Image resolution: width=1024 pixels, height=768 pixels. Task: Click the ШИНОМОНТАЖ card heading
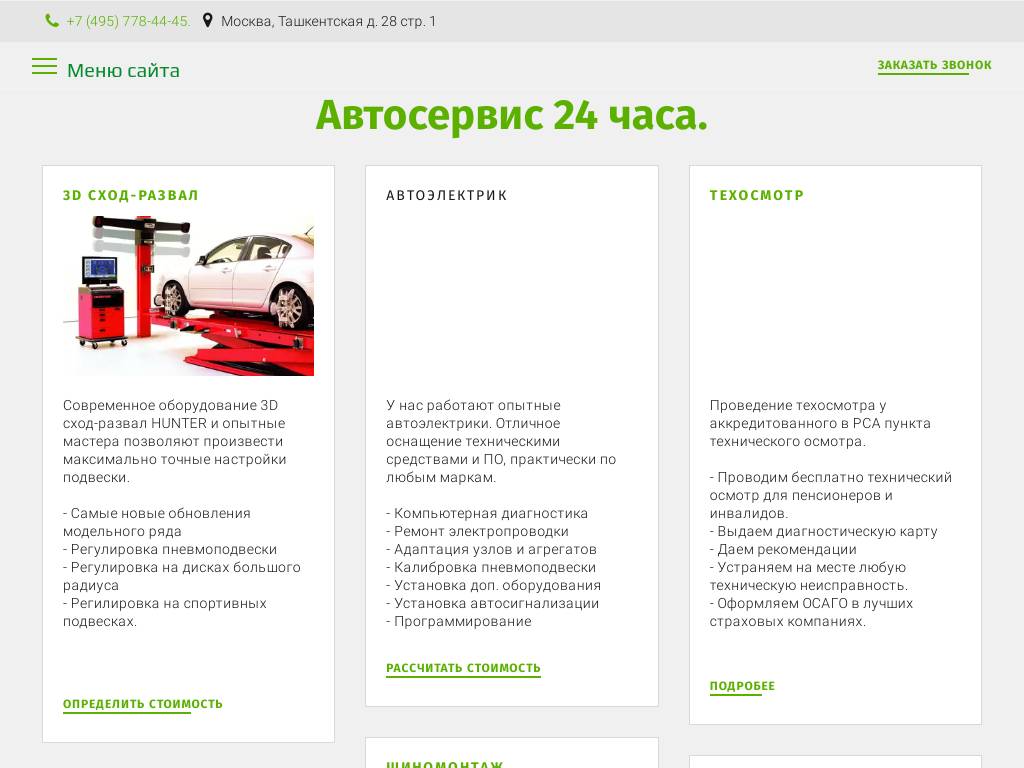tap(446, 764)
